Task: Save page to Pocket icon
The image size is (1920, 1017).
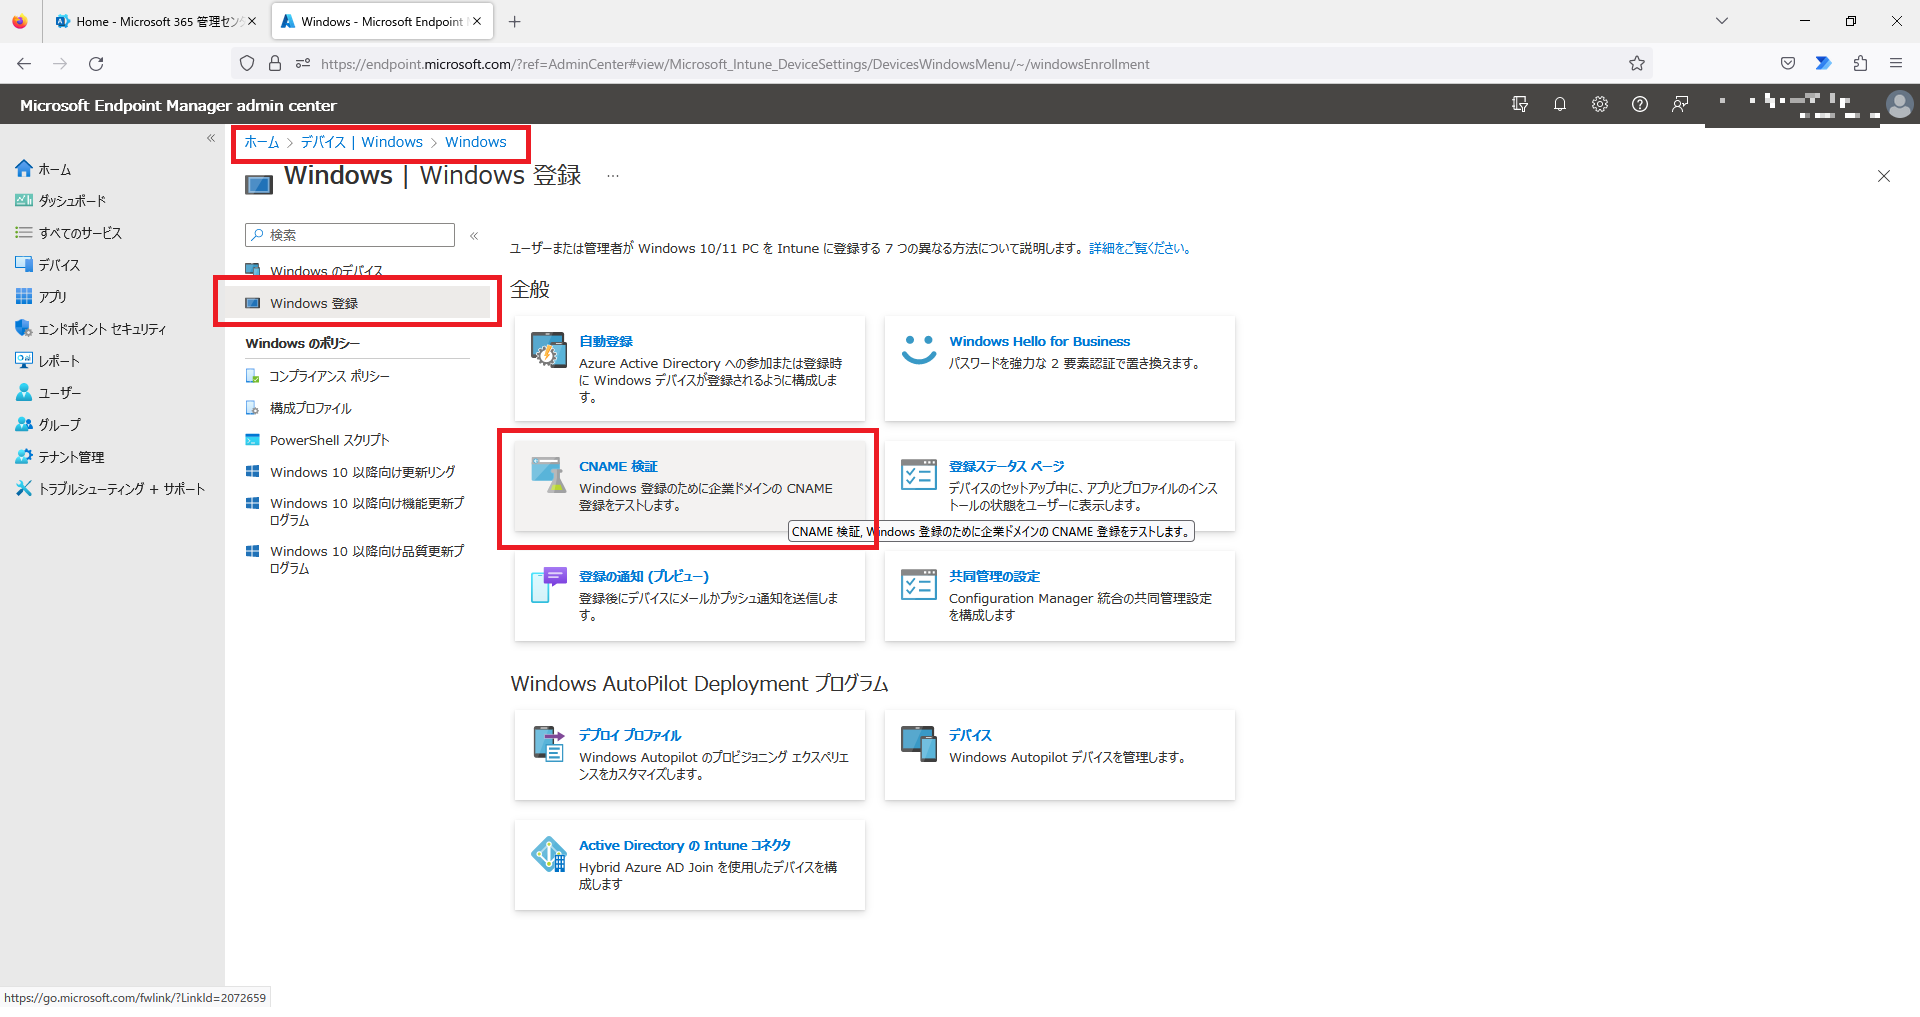Action: 1788,64
